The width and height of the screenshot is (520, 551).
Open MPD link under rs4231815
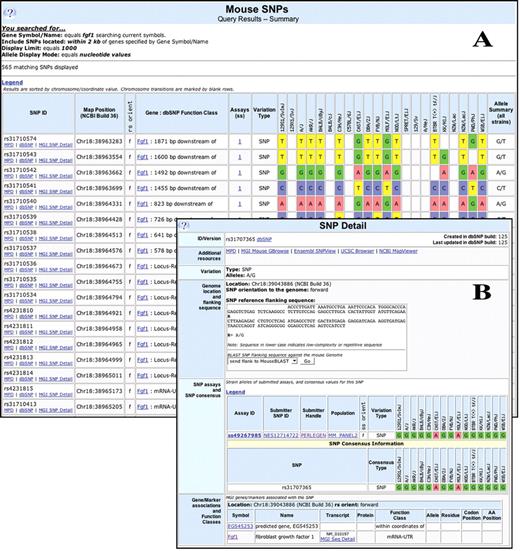tap(9, 394)
